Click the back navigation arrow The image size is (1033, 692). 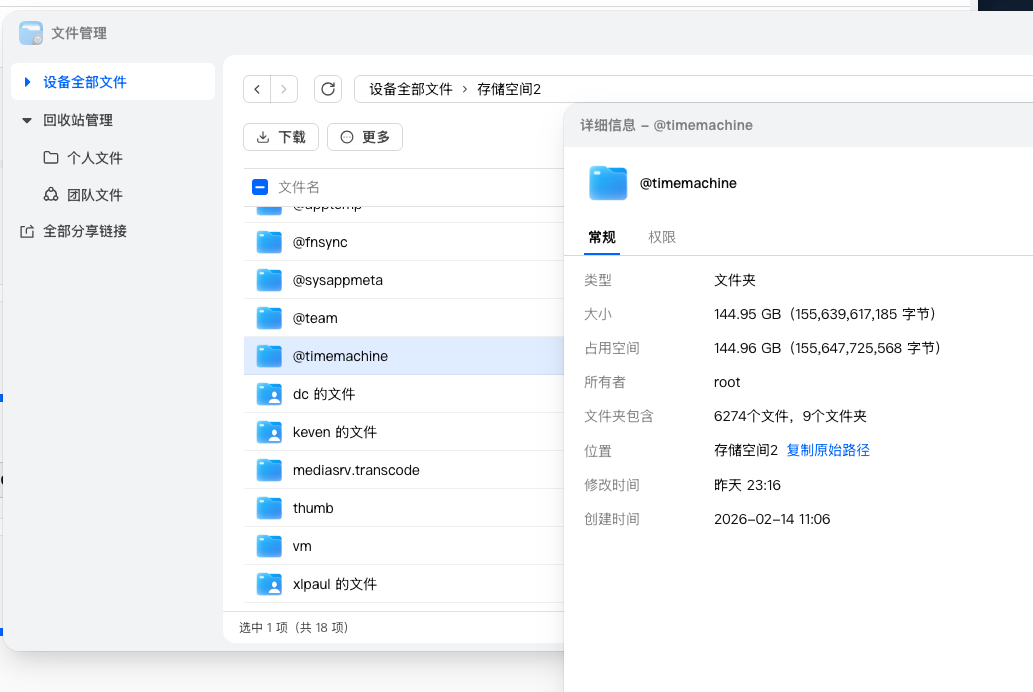click(x=256, y=88)
